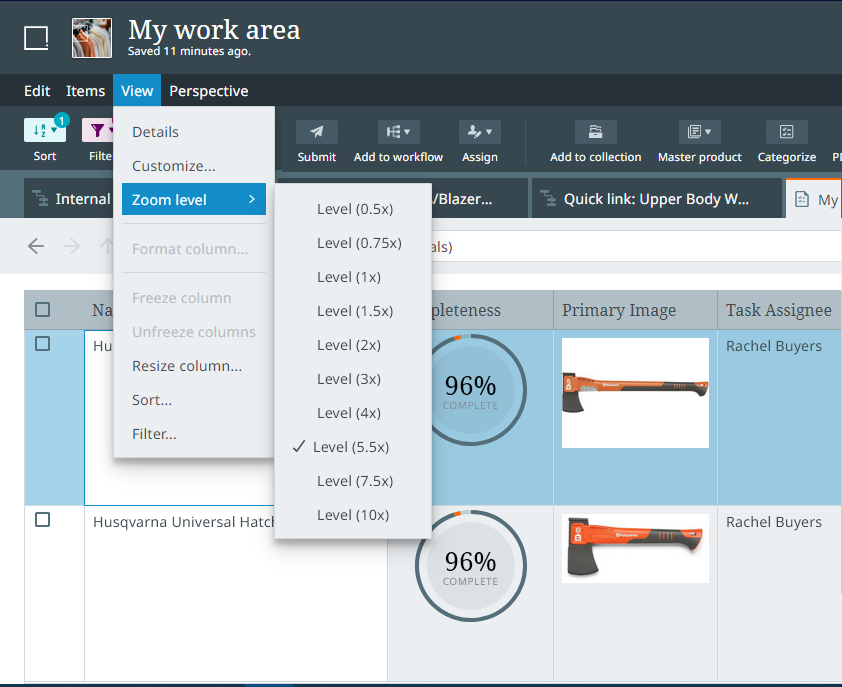The width and height of the screenshot is (842, 687).
Task: Click the back navigation arrow
Action: (x=36, y=246)
